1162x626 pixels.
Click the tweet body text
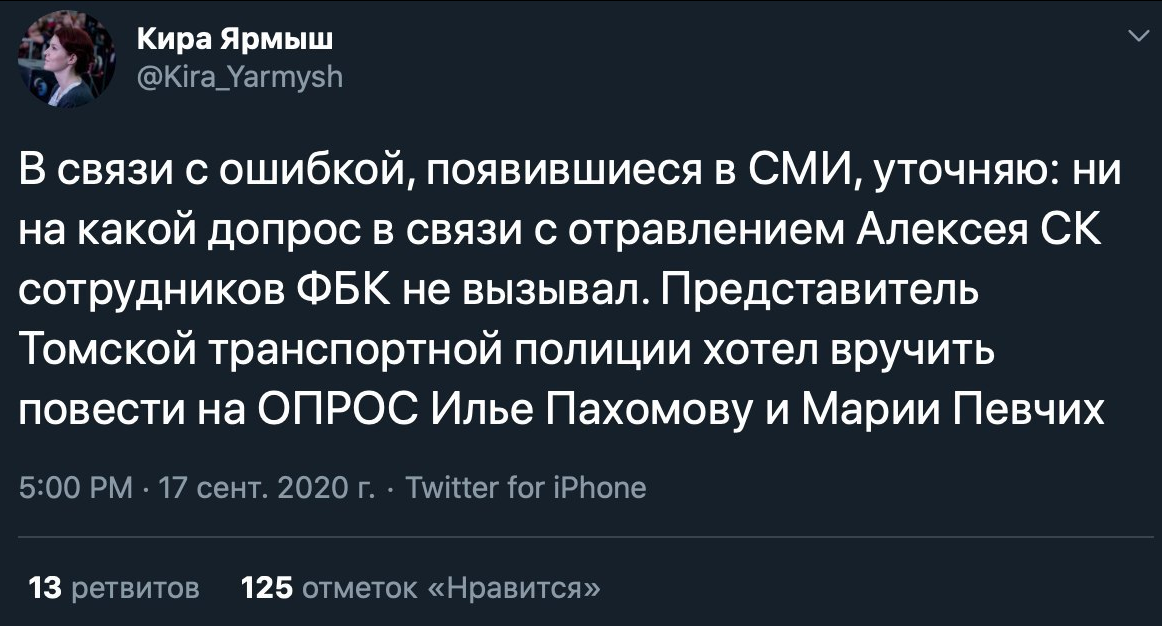[x=500, y=288]
